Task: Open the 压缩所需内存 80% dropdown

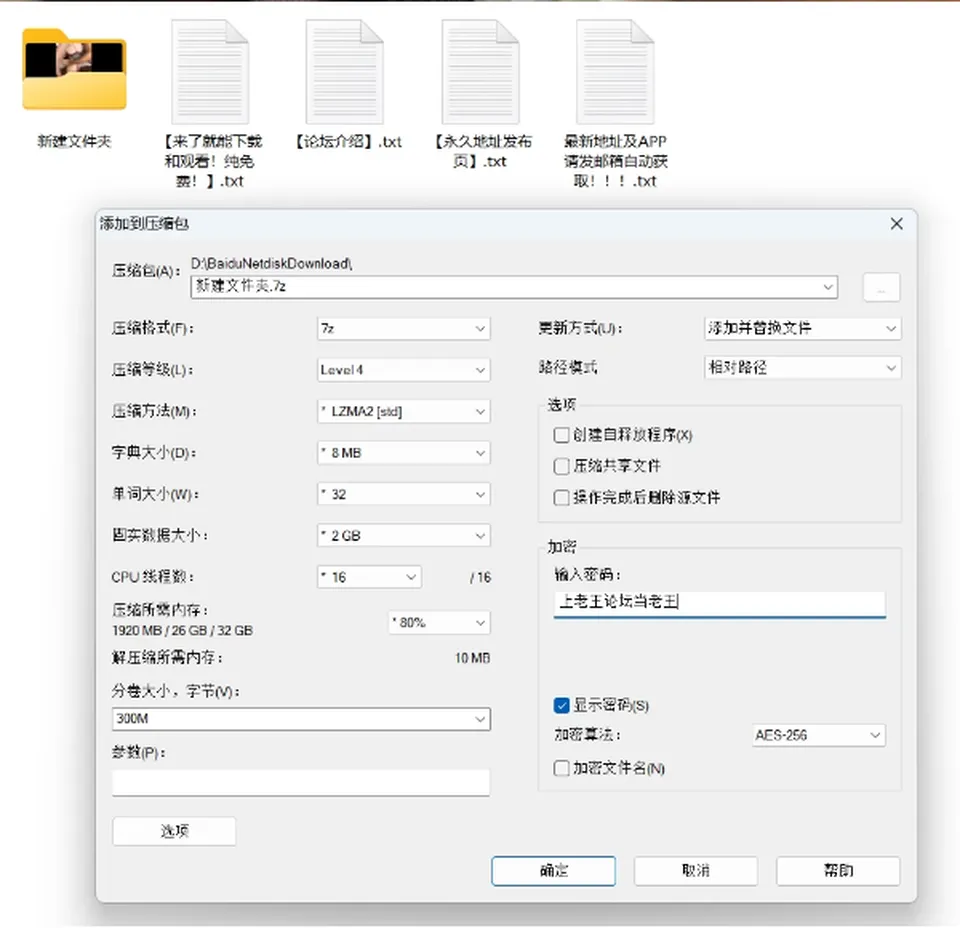Action: [439, 623]
